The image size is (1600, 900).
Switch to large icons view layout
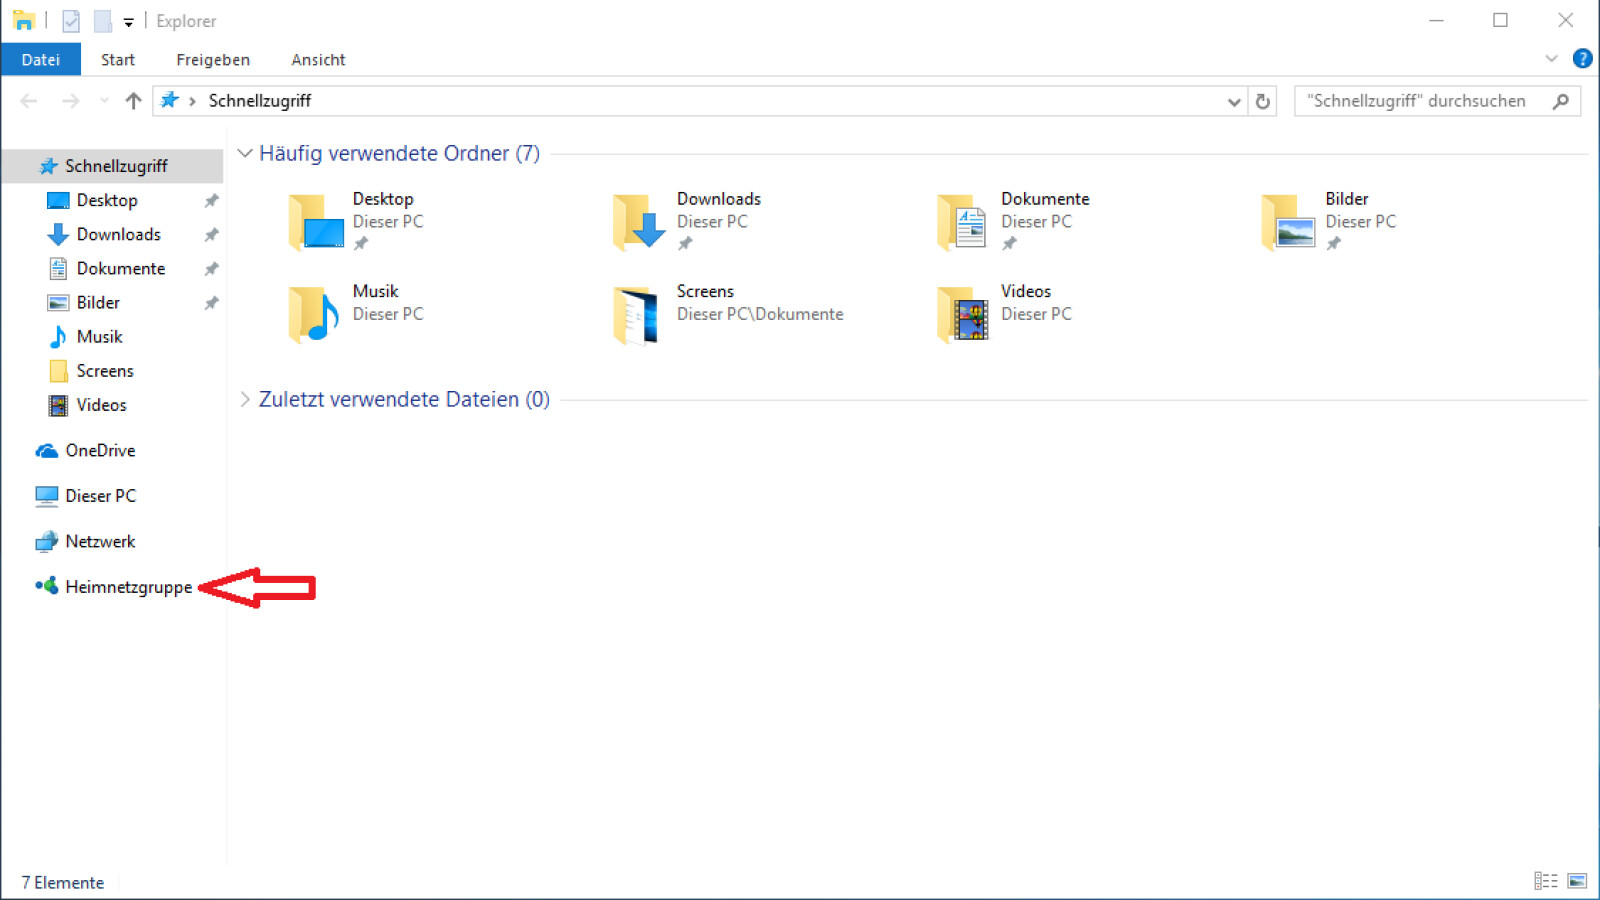pyautogui.click(x=1577, y=881)
